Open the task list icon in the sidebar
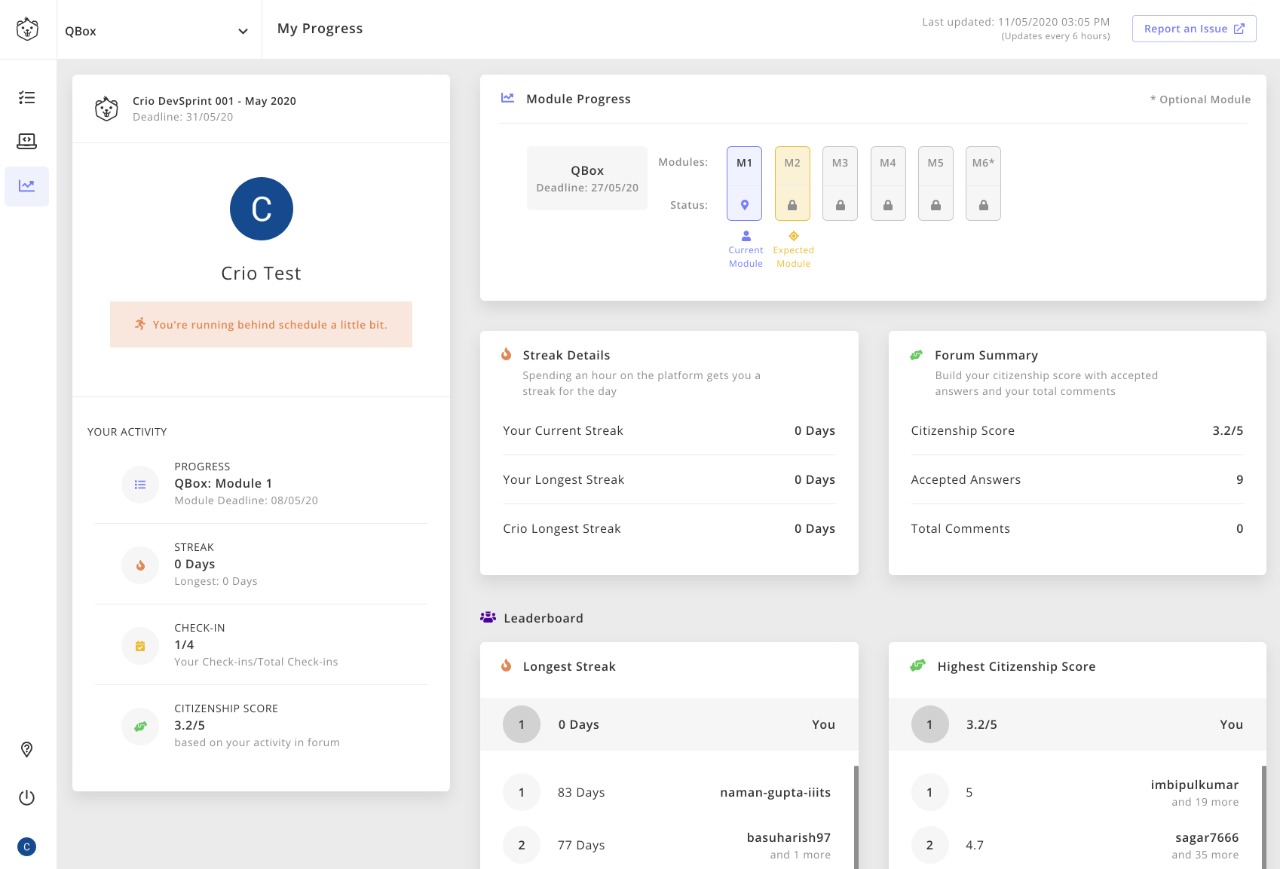Image resolution: width=1280 pixels, height=869 pixels. pos(27,97)
